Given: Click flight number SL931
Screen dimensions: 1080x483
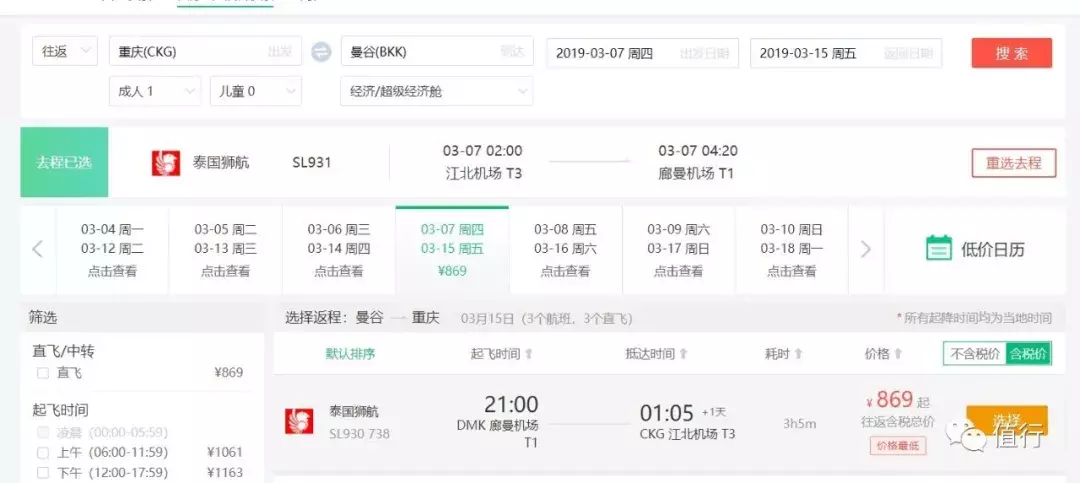Looking at the screenshot, I should pos(311,163).
